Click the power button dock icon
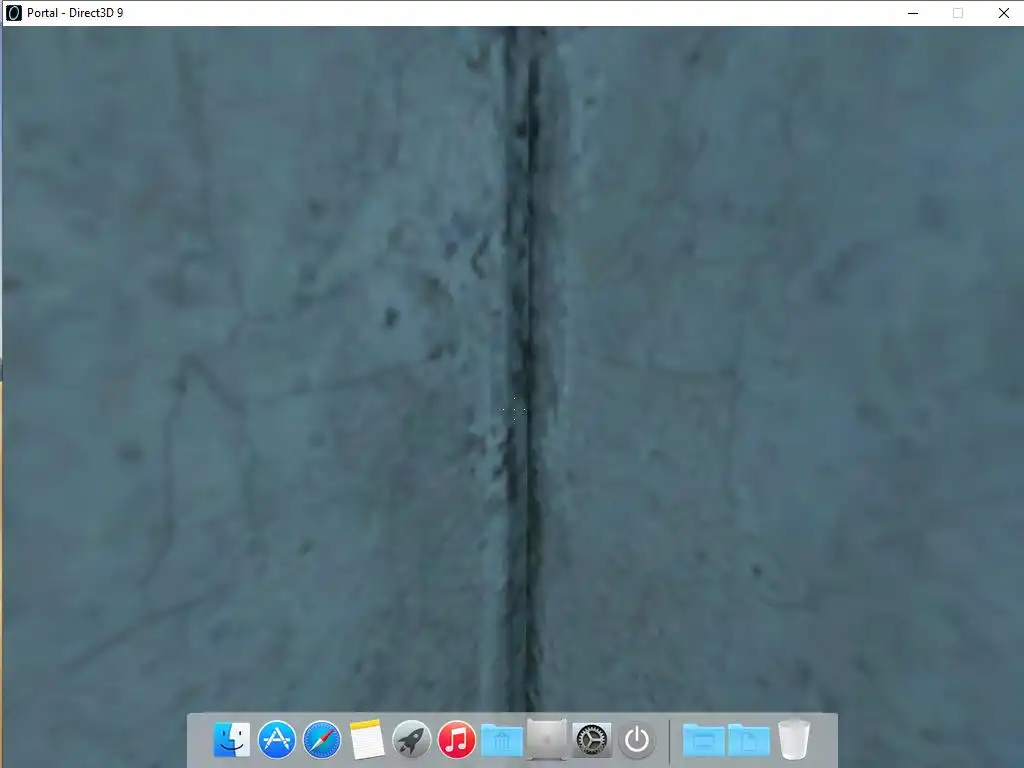Viewport: 1024px width, 768px height. 637,740
